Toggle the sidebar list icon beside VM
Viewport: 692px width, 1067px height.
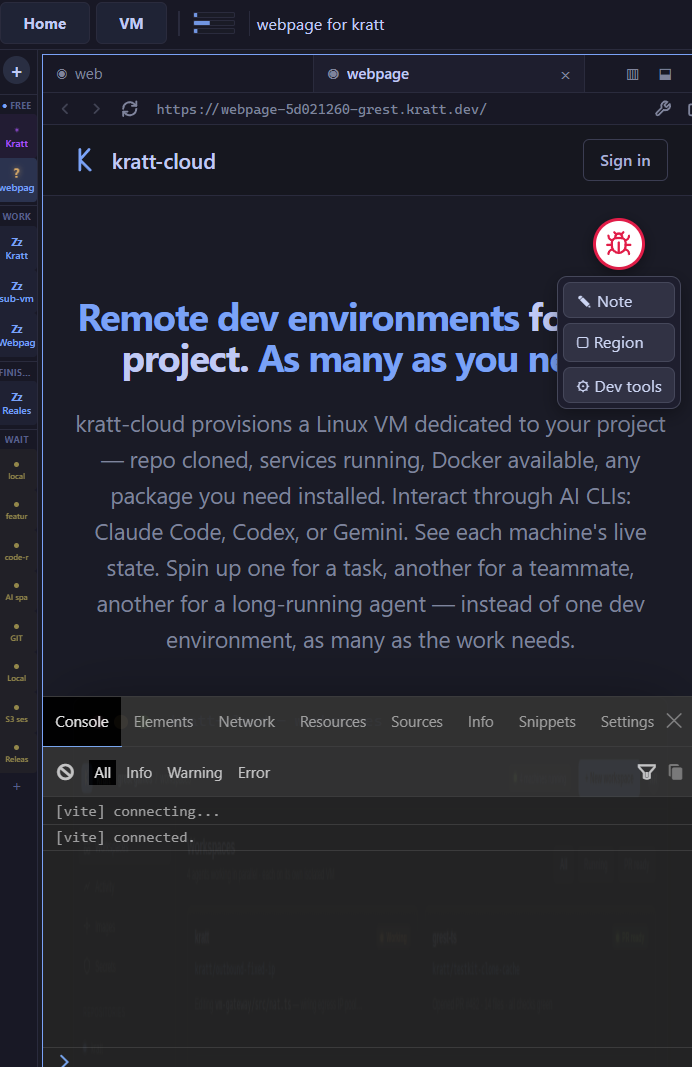[x=214, y=23]
